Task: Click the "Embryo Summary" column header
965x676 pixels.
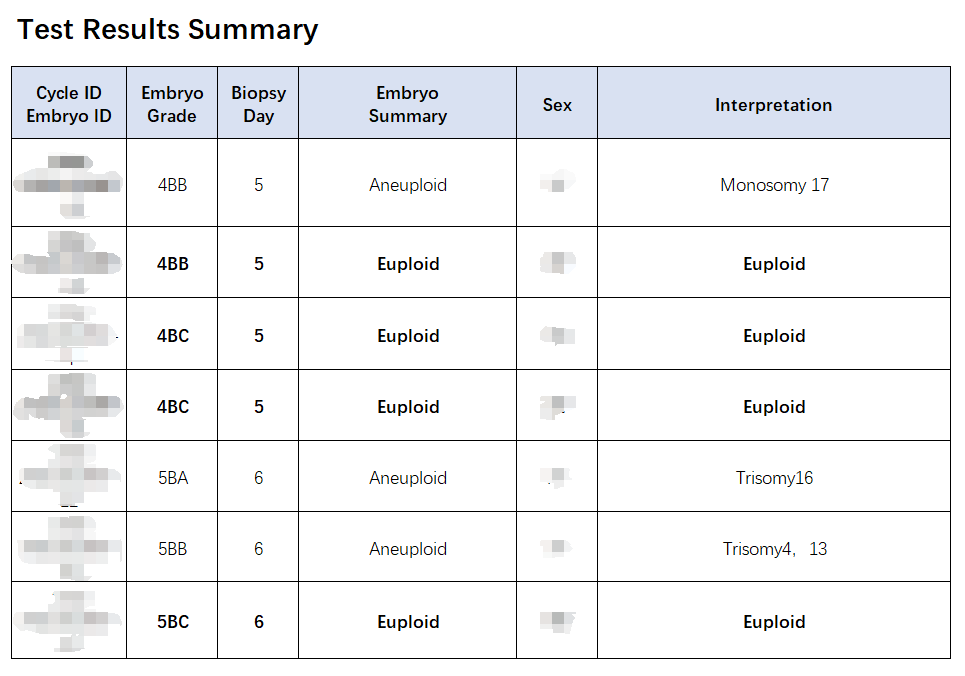Action: tap(407, 104)
